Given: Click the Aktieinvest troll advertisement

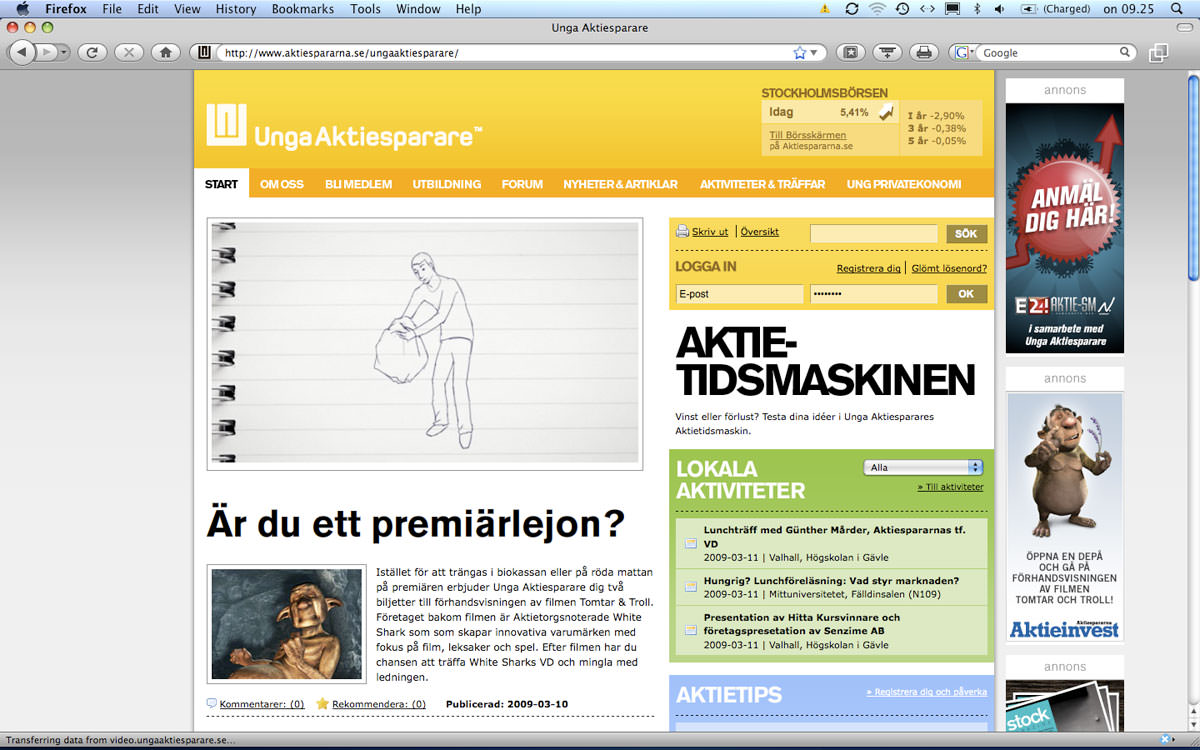Looking at the screenshot, I should (x=1065, y=517).
